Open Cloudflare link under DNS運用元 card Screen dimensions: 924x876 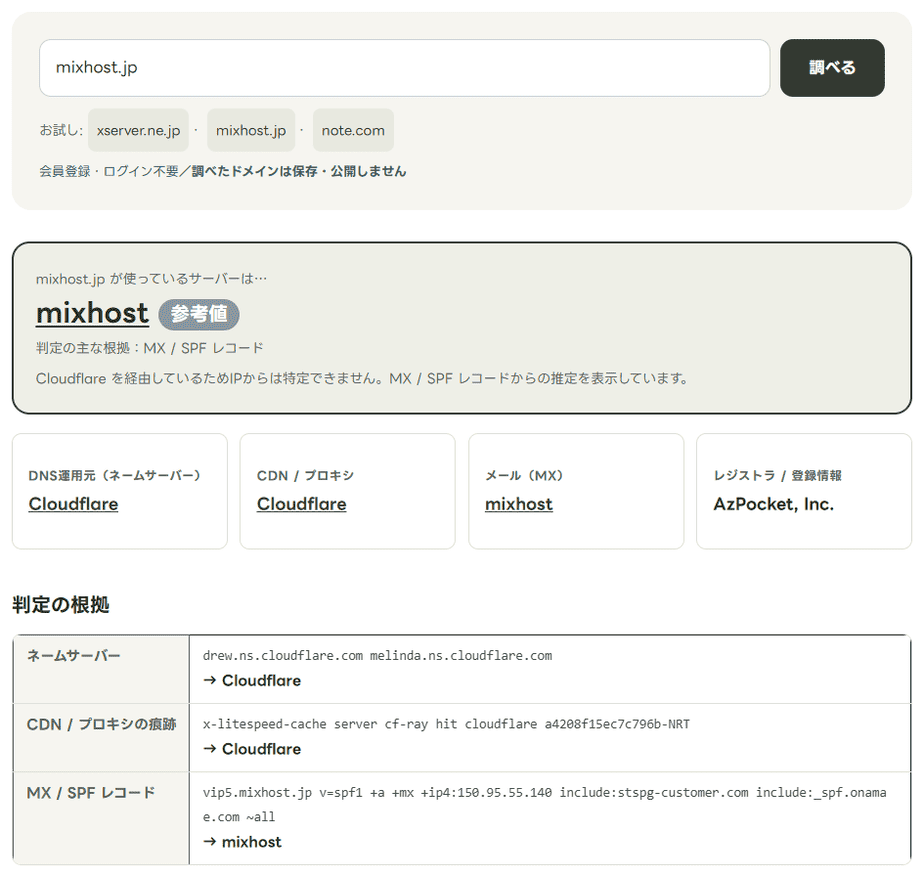click(73, 504)
